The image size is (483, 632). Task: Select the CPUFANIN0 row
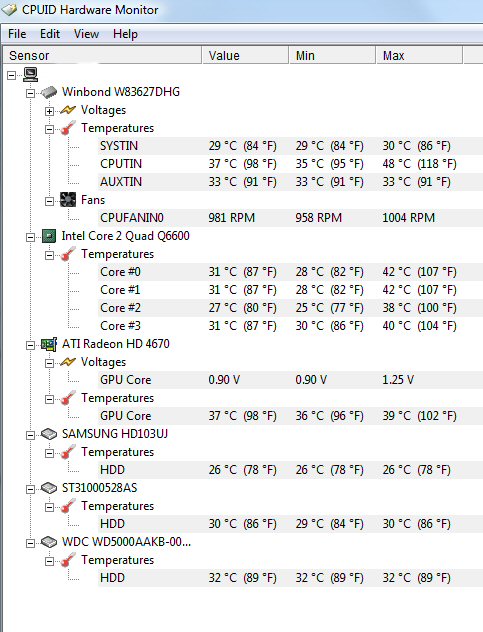290,218
